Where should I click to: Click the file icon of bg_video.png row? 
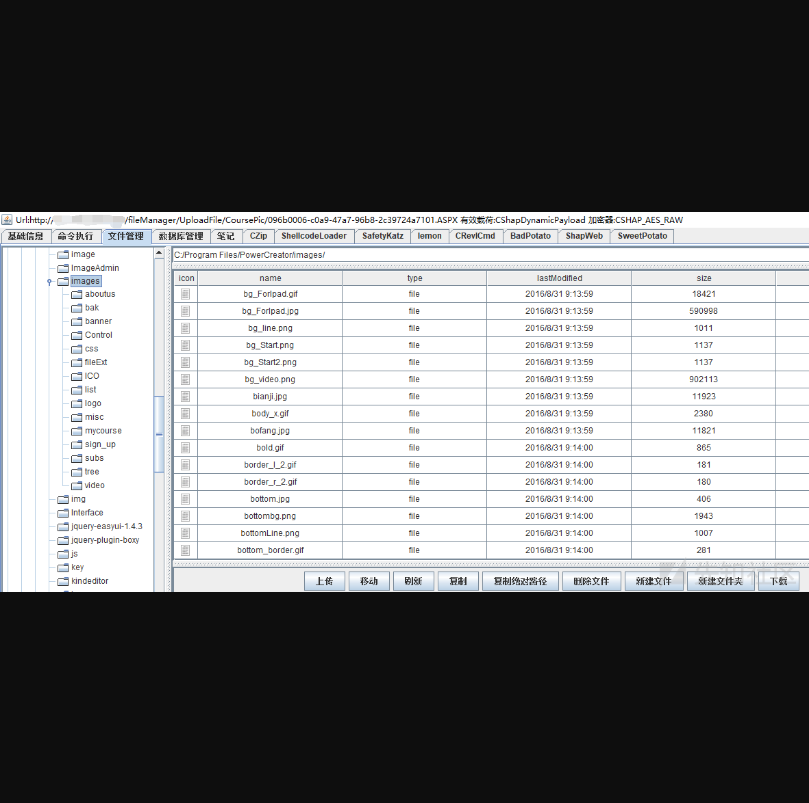pyautogui.click(x=185, y=379)
